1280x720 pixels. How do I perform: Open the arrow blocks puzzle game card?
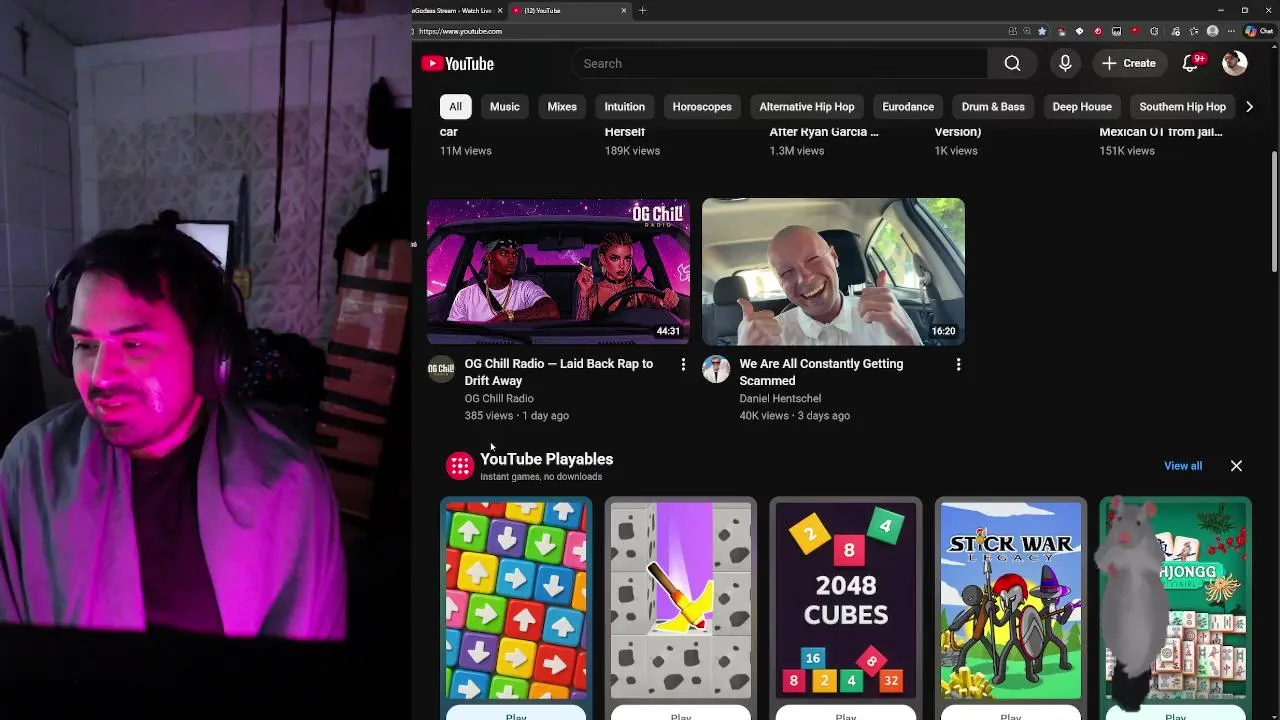point(516,601)
